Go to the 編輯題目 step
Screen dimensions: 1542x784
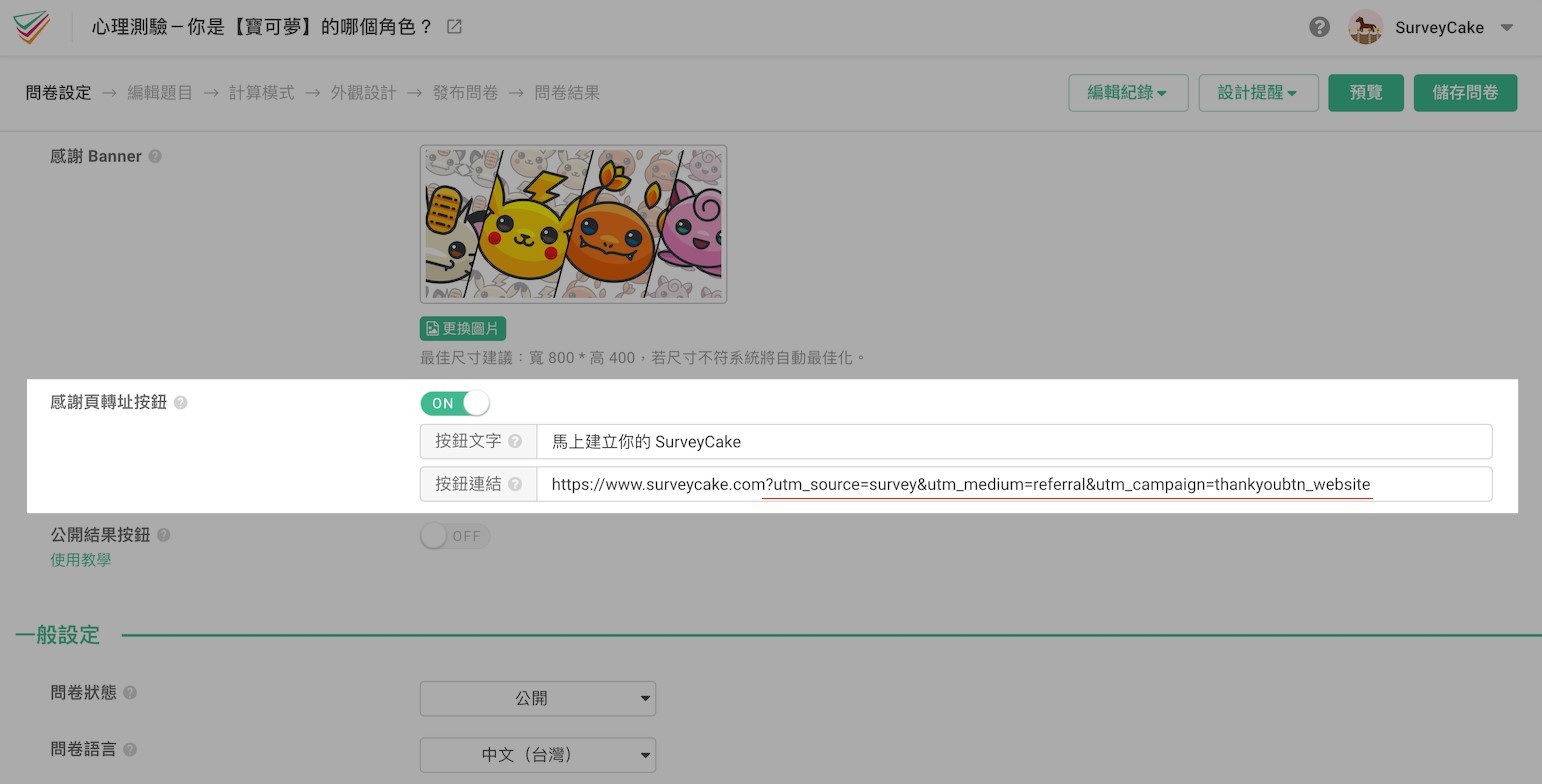[x=160, y=93]
